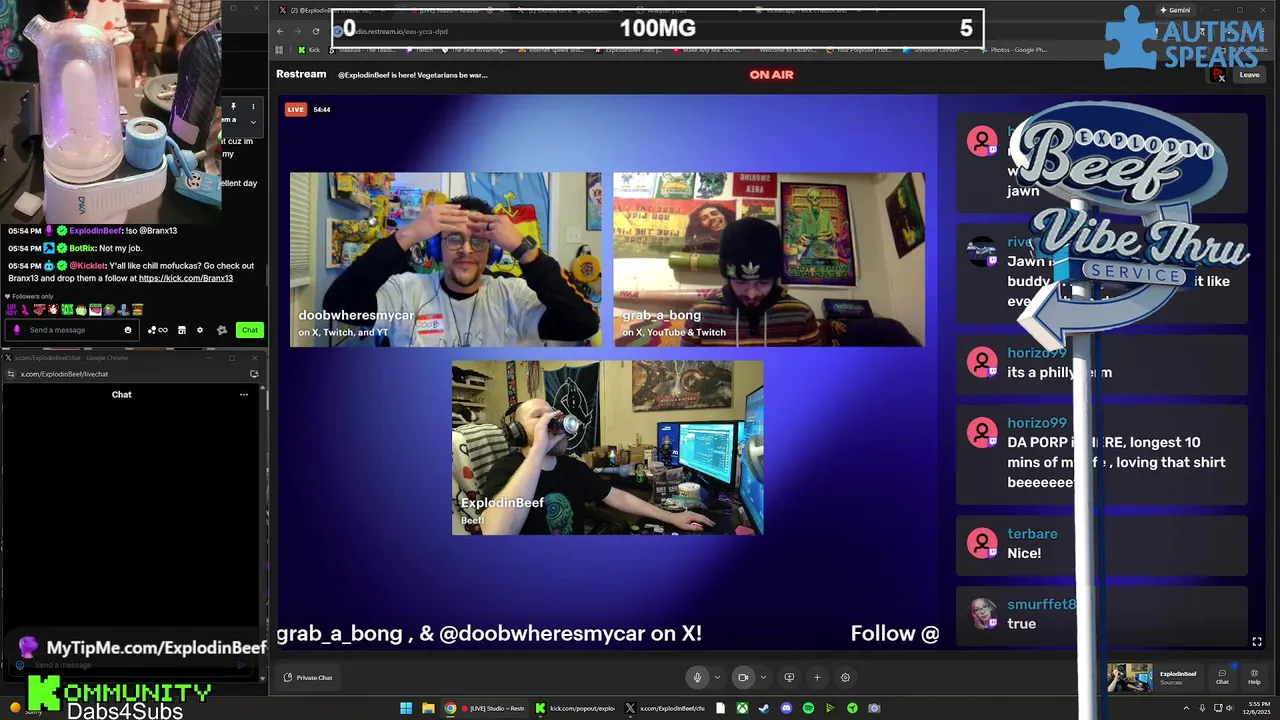
Task: Open the Restream Help button
Action: click(1254, 677)
